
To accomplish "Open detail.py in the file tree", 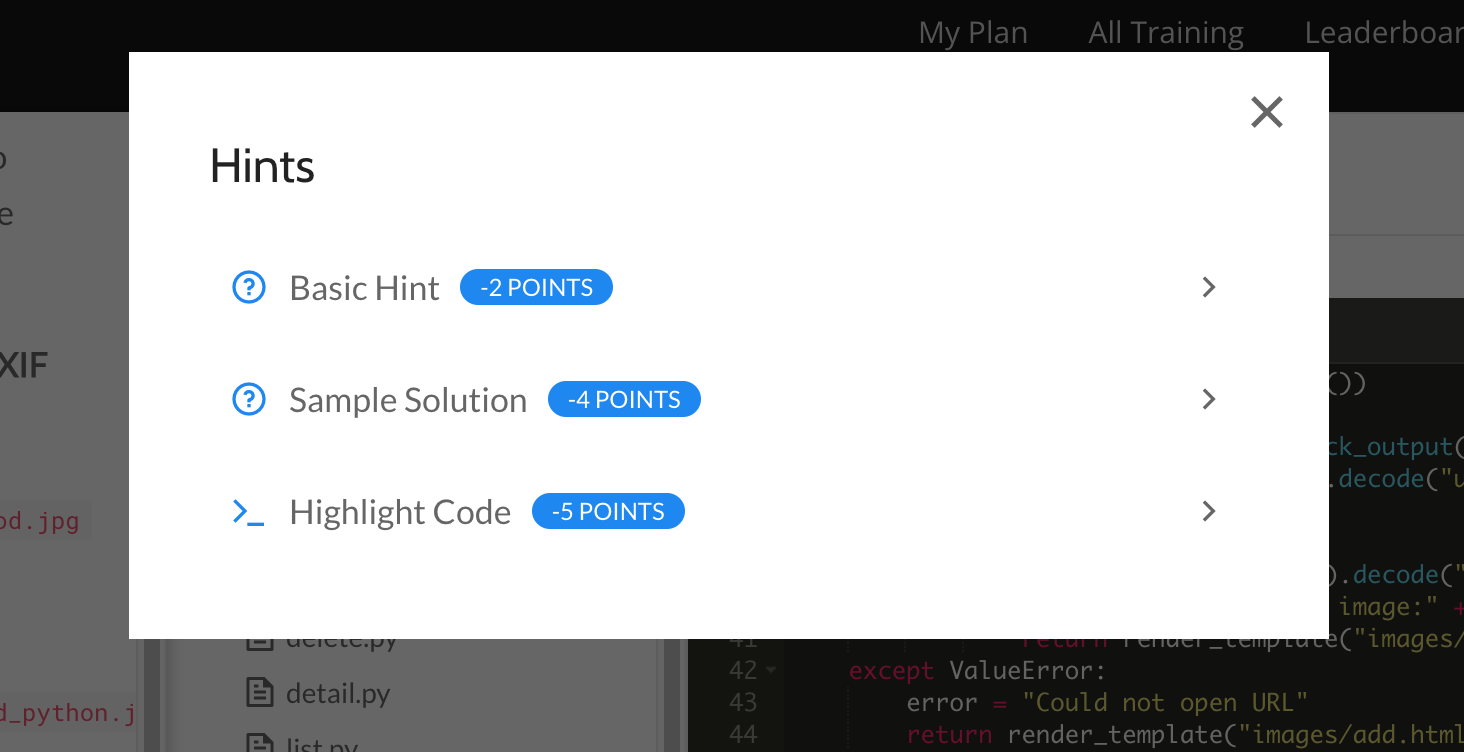I will pos(338,693).
